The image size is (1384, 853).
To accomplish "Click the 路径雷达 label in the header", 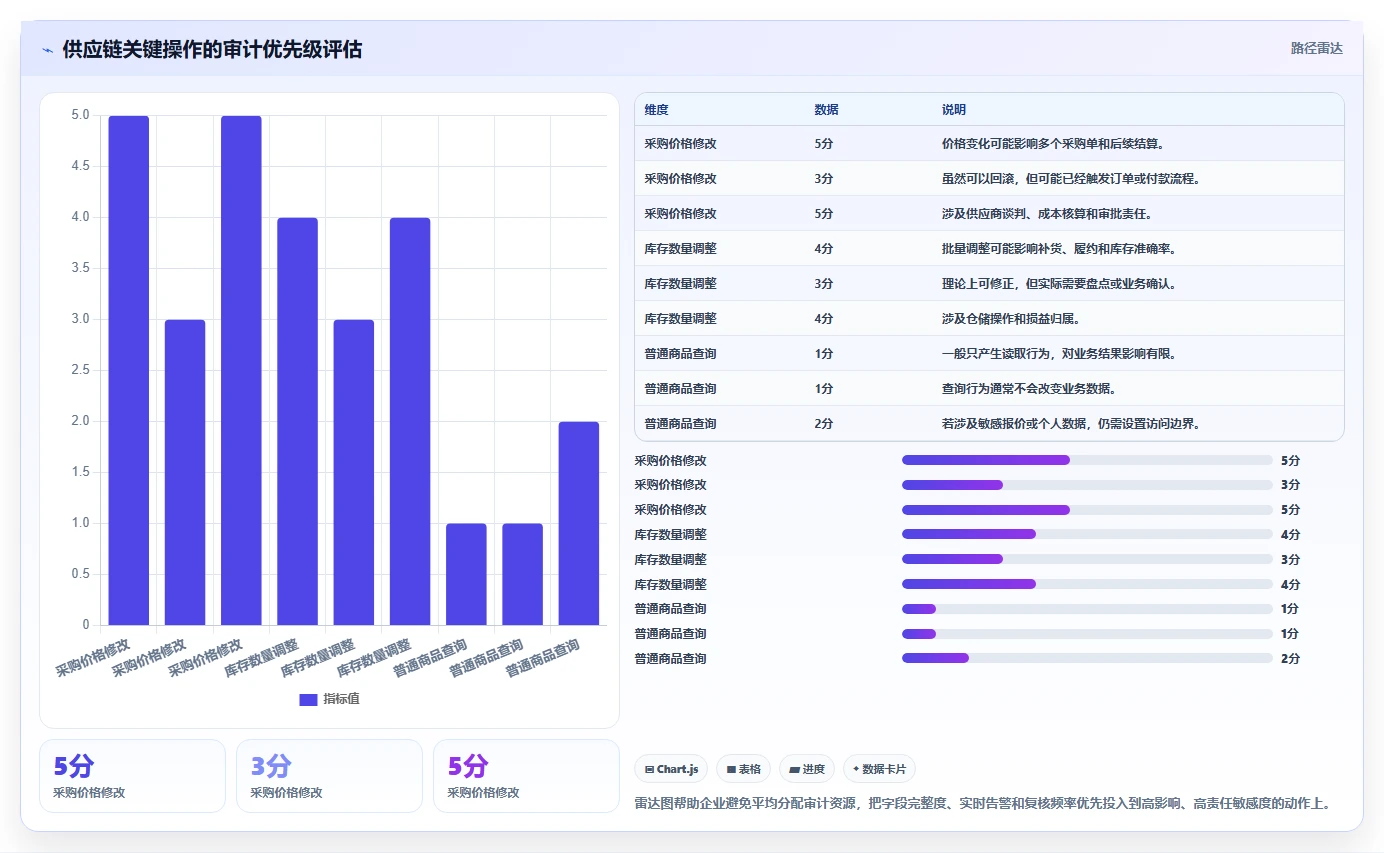I will pyautogui.click(x=1316, y=48).
